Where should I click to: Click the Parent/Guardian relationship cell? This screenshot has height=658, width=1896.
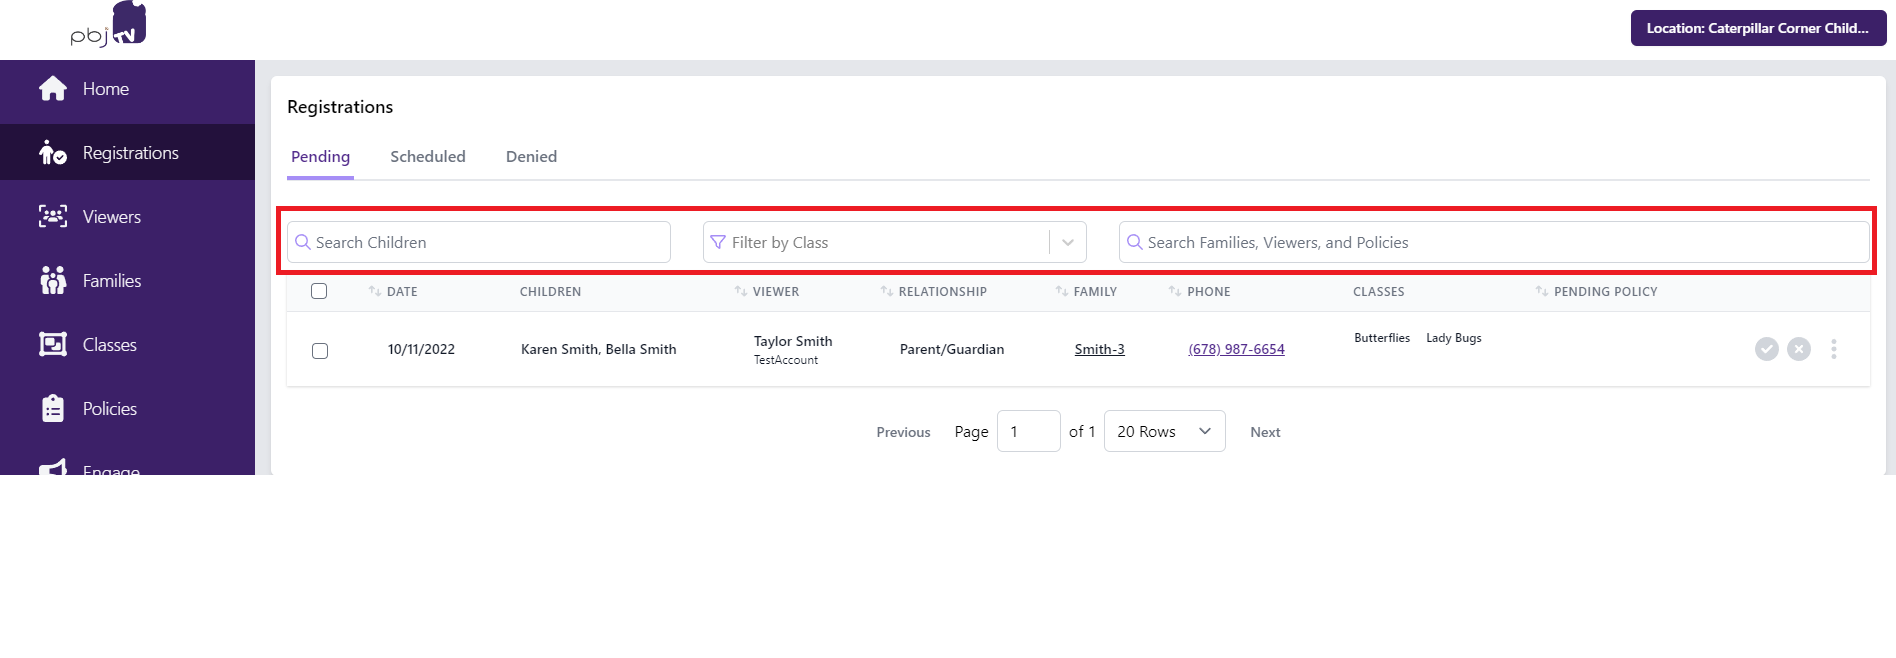click(952, 349)
